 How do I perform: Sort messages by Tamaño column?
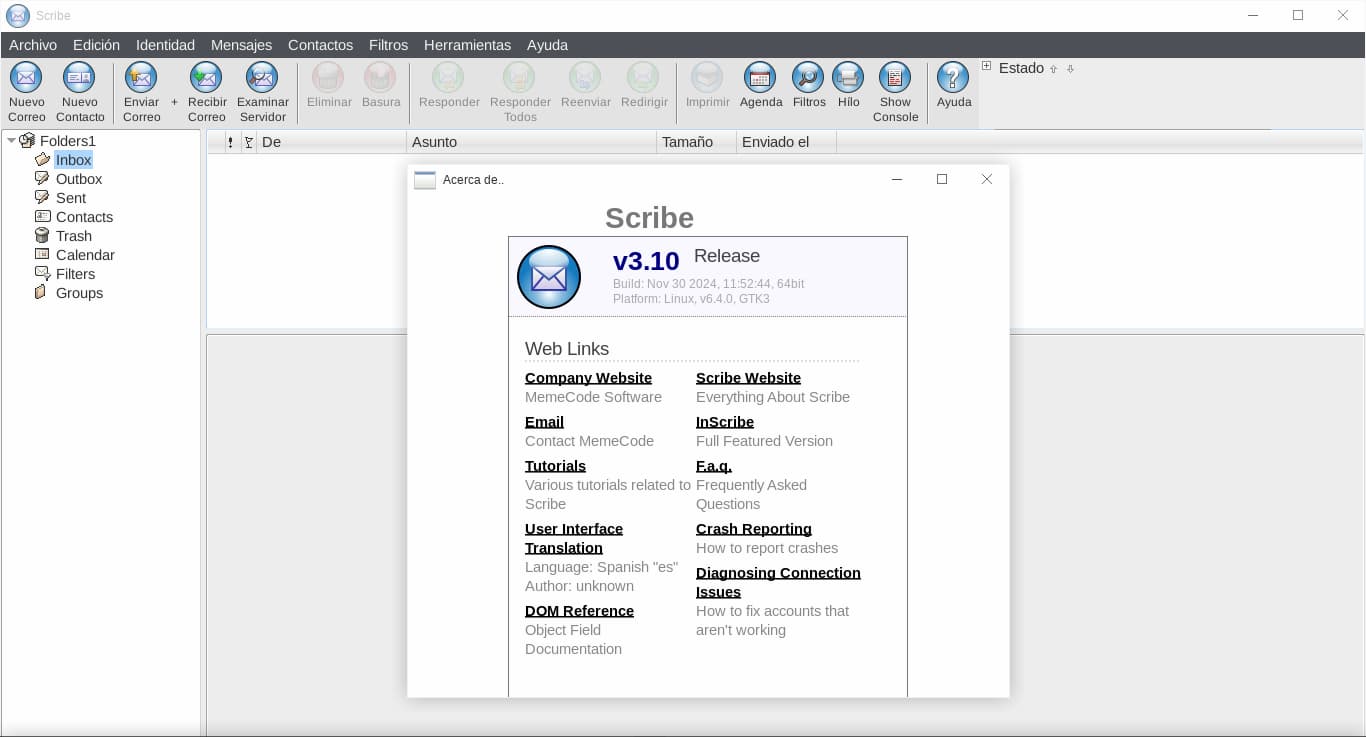click(x=696, y=142)
